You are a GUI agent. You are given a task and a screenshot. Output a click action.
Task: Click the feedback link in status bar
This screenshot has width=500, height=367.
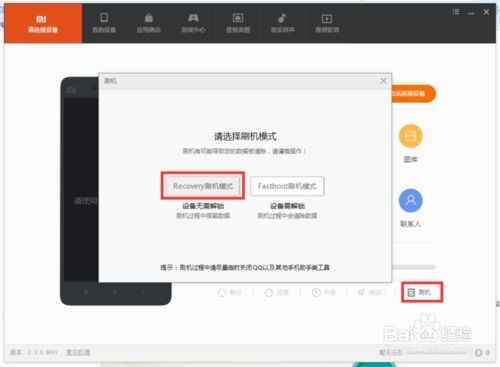[x=78, y=352]
